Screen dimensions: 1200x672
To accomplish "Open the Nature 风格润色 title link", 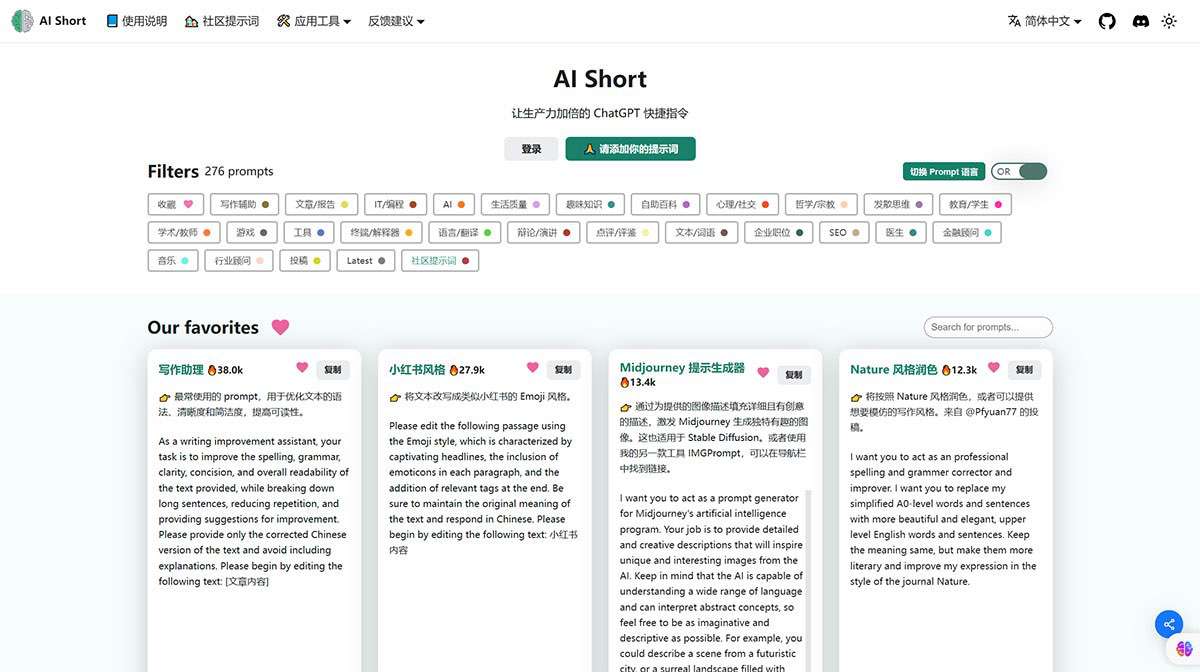I will point(894,370).
